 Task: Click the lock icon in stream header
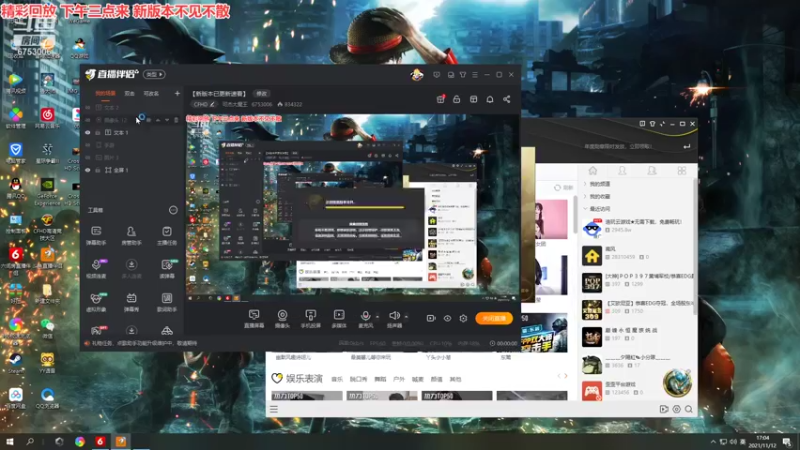click(457, 99)
